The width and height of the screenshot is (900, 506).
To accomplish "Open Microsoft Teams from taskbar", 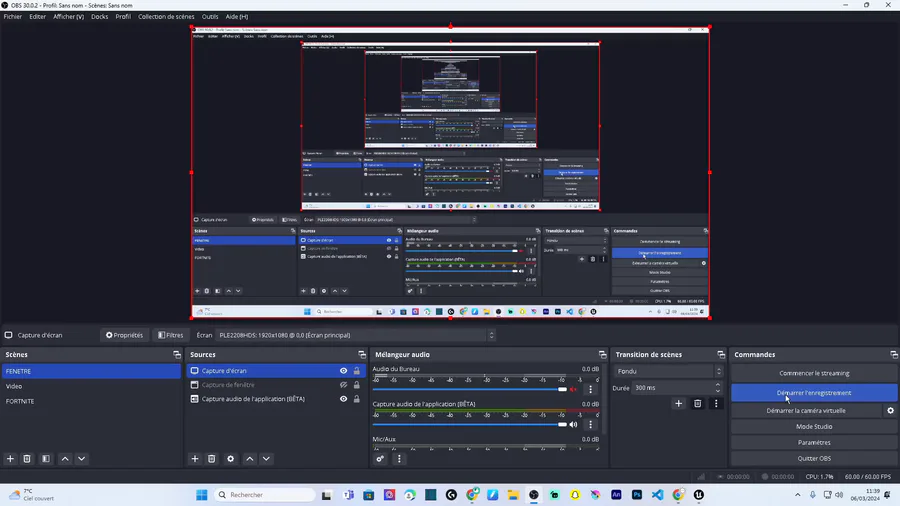I will tap(348, 495).
